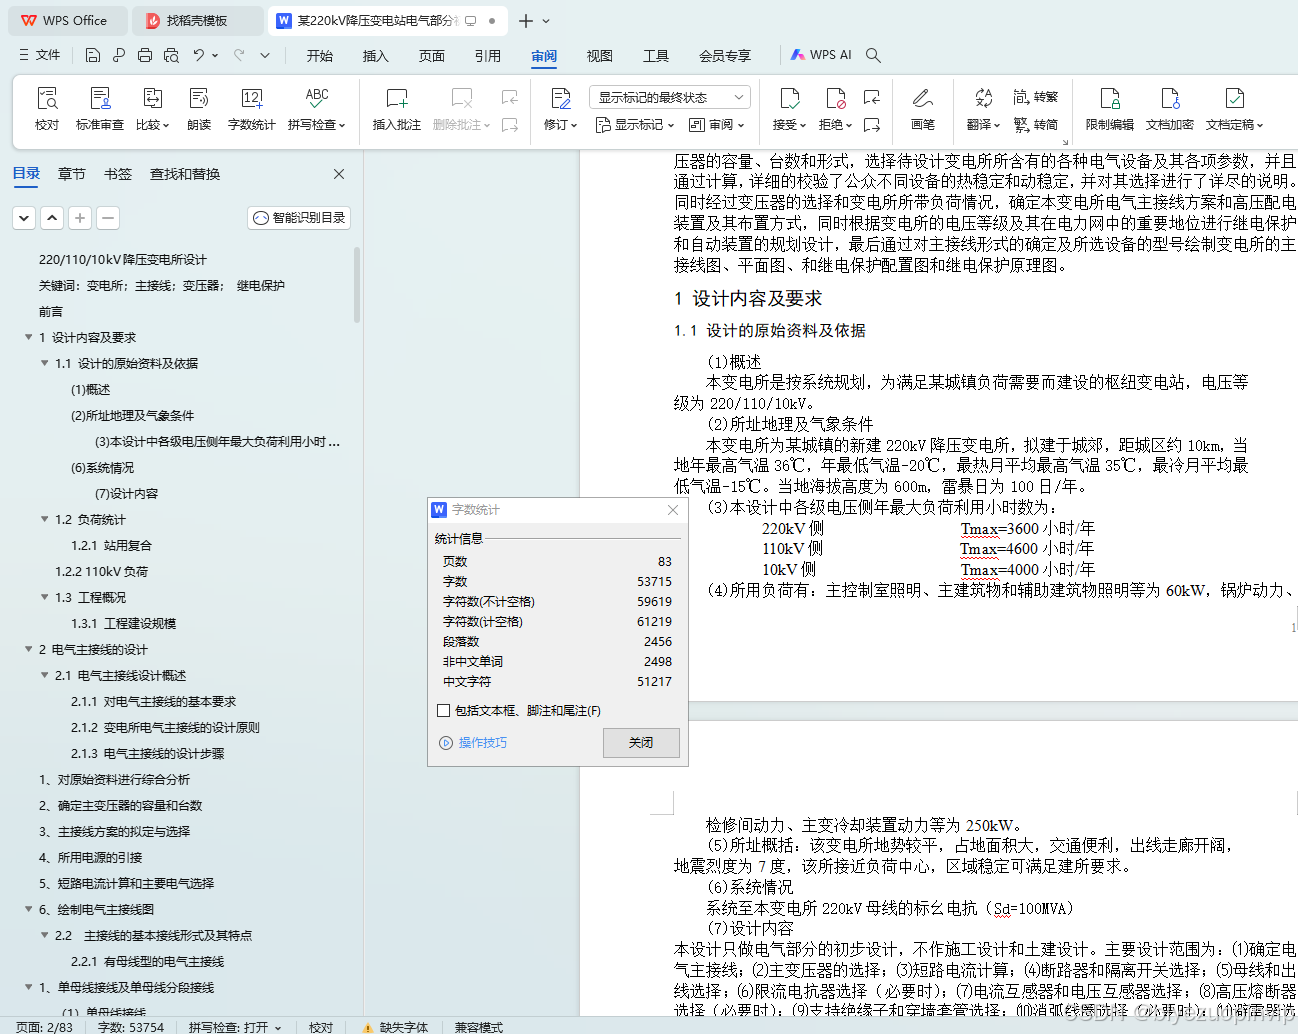
Task: Switch to the 插入 ribbon tab
Action: pyautogui.click(x=376, y=56)
